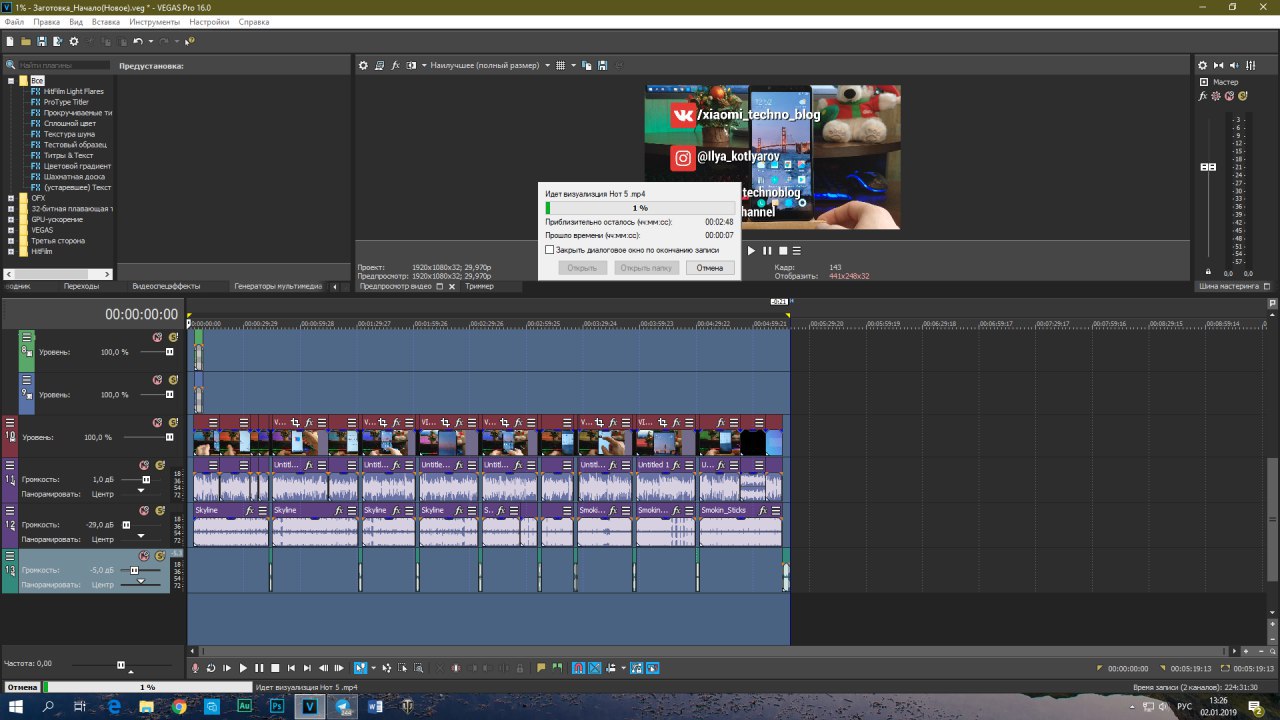1280x720 pixels.
Task: Click the record microphone button in transport
Action: [x=195, y=668]
